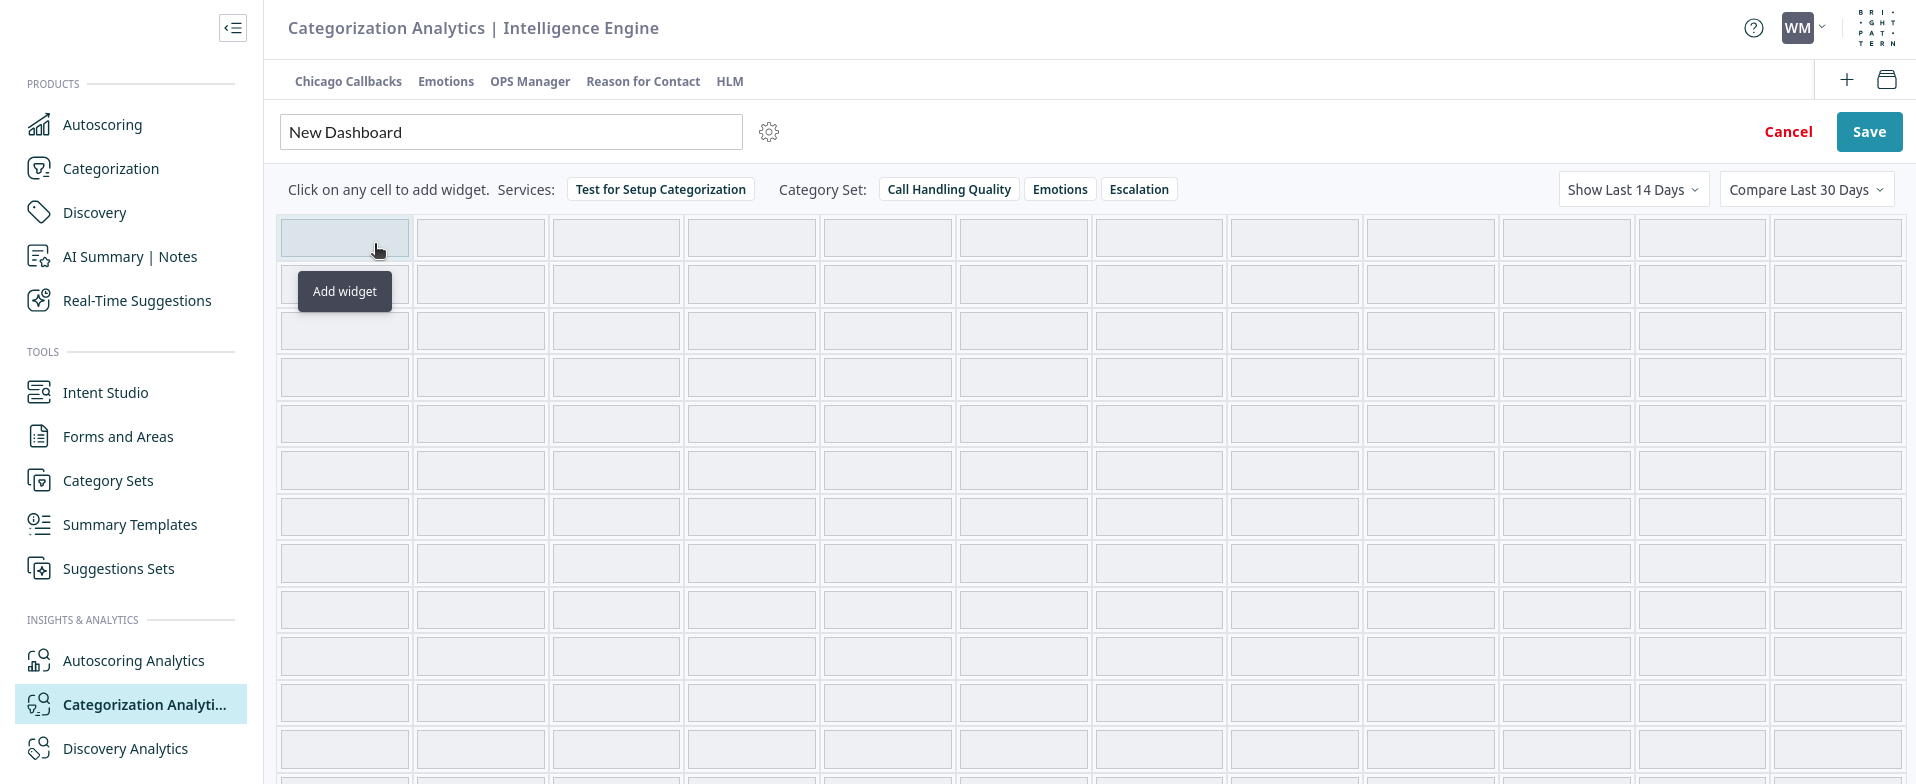Open the WM user account menu
The height and width of the screenshot is (784, 1916).
(x=1804, y=28)
